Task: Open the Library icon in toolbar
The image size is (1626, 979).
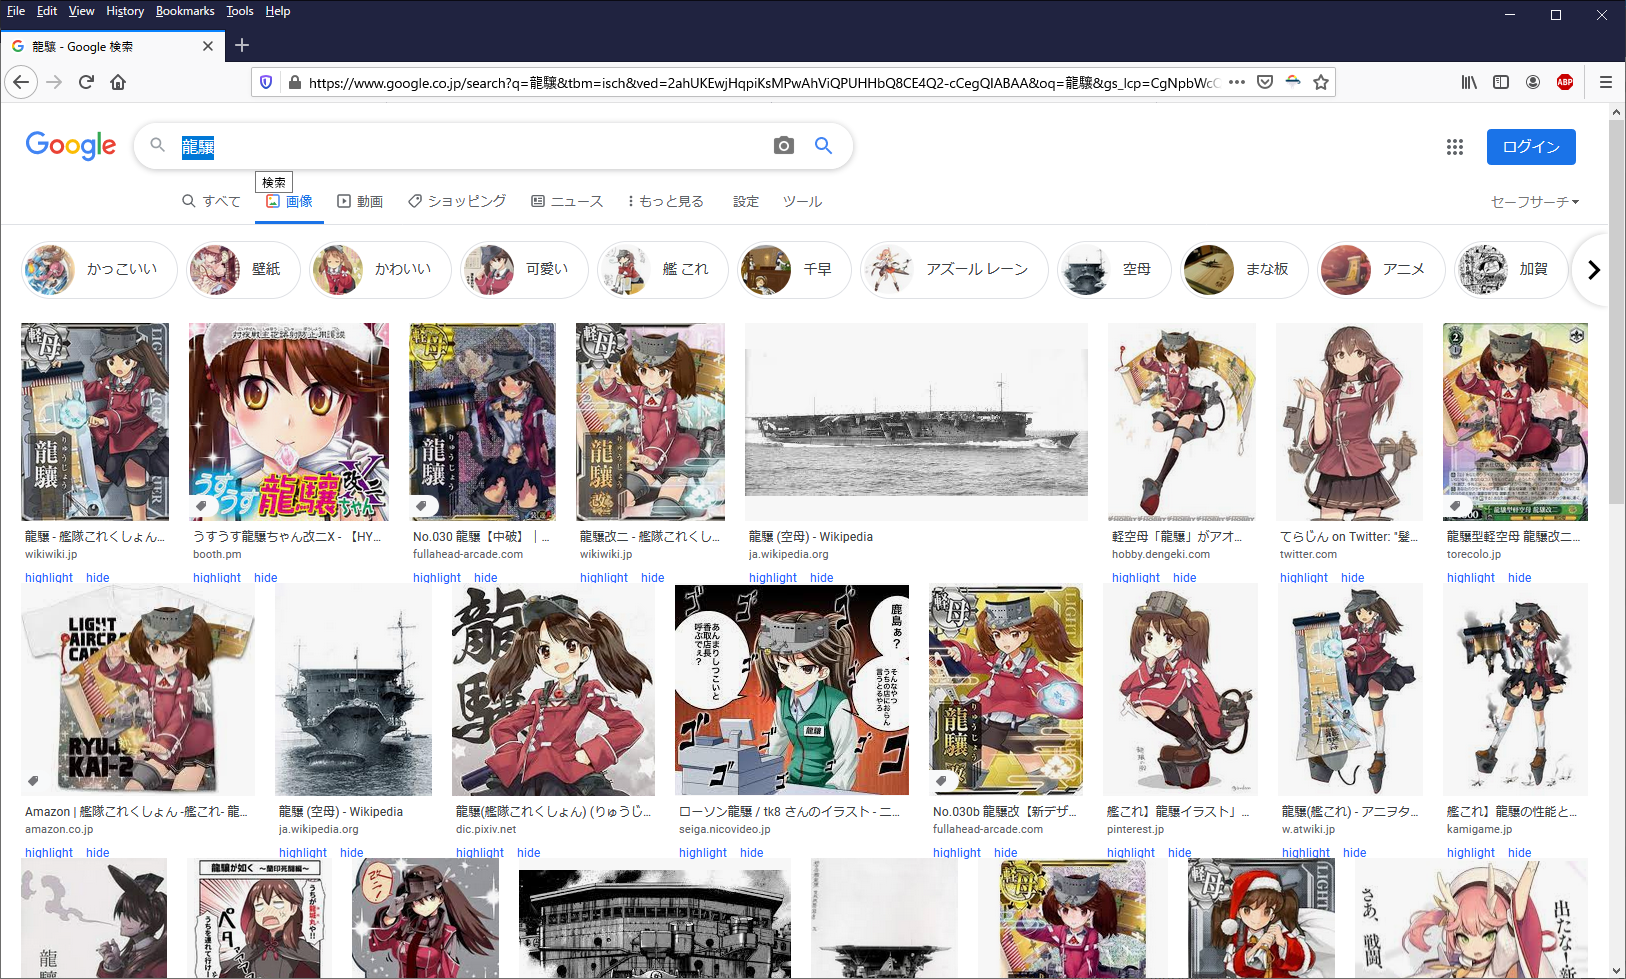Action: tap(1469, 82)
